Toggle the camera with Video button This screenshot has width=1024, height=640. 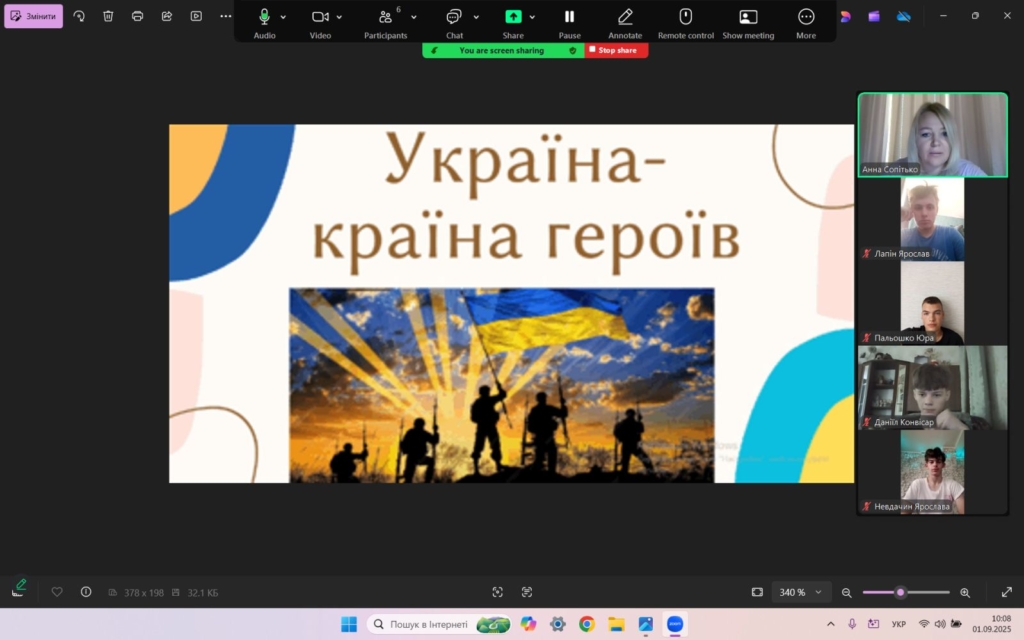320,17
